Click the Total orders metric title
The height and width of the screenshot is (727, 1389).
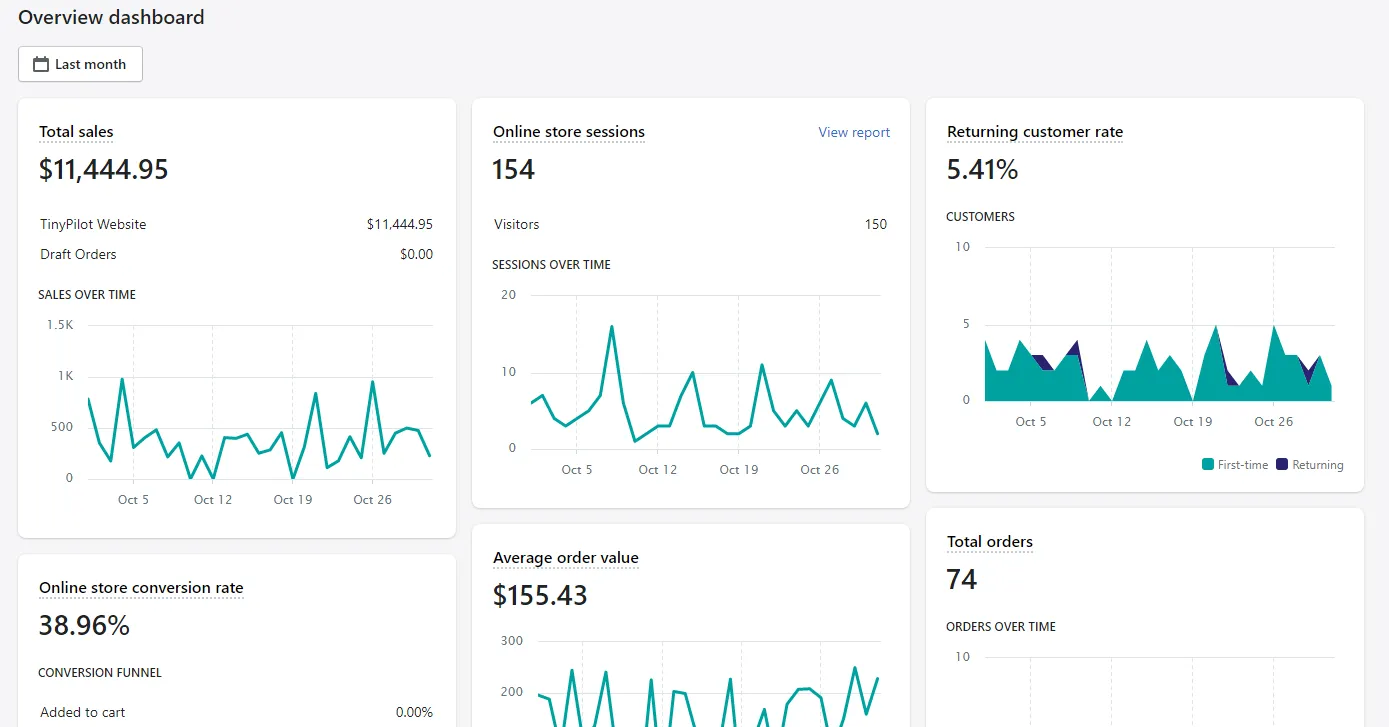(989, 541)
